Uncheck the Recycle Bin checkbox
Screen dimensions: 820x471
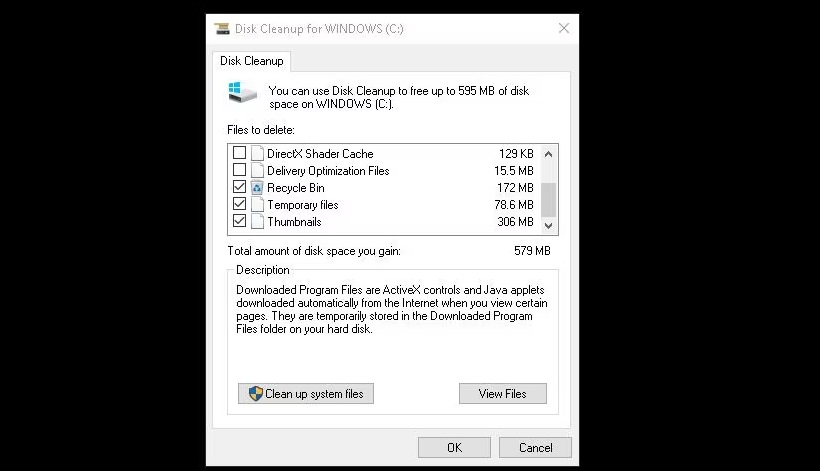[x=240, y=187]
